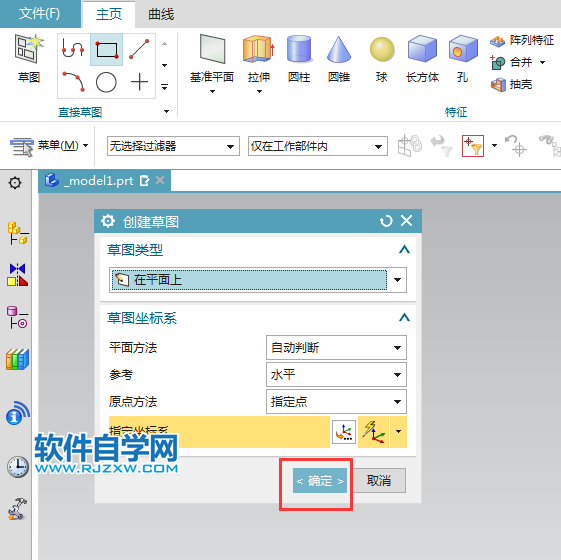Screen dimensions: 561x560
Task: Collapse the 草图坐标系 section
Action: 404,317
